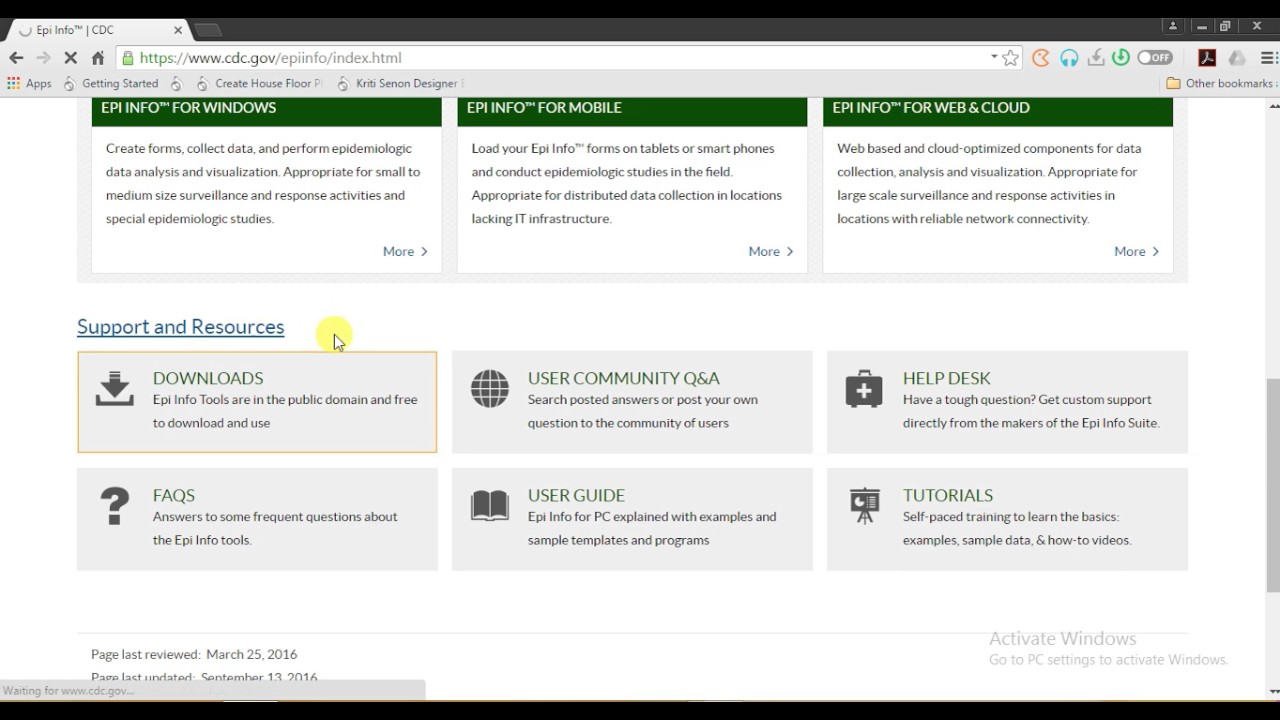Screen dimensions: 1280x720
Task: Open the address bar dropdown arrow
Action: (x=994, y=57)
